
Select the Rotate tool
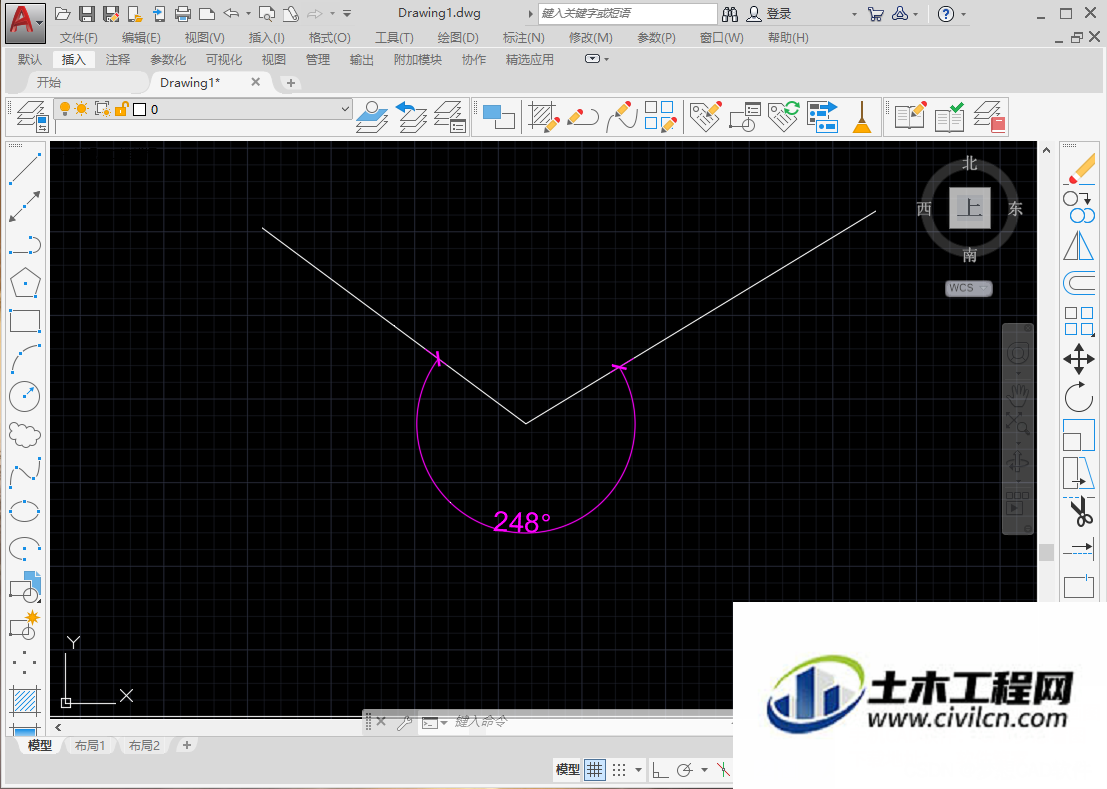pos(1079,397)
